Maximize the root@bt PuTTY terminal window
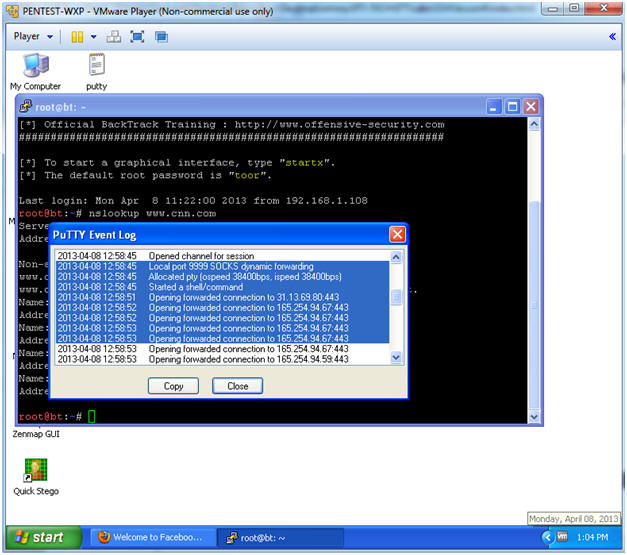Screen dimensions: 627x555 [512, 107]
